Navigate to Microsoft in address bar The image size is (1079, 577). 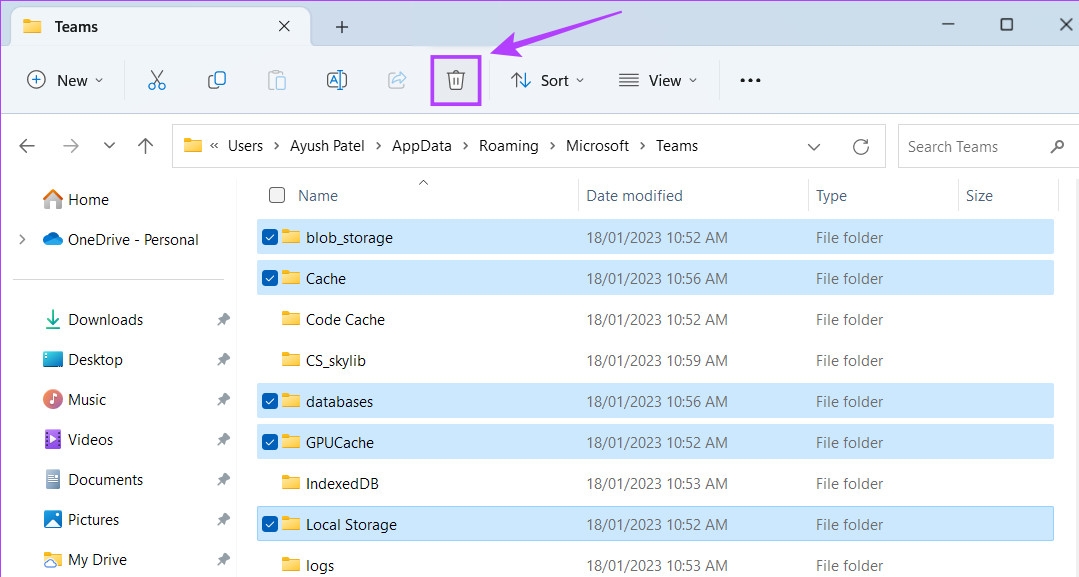[x=597, y=146]
